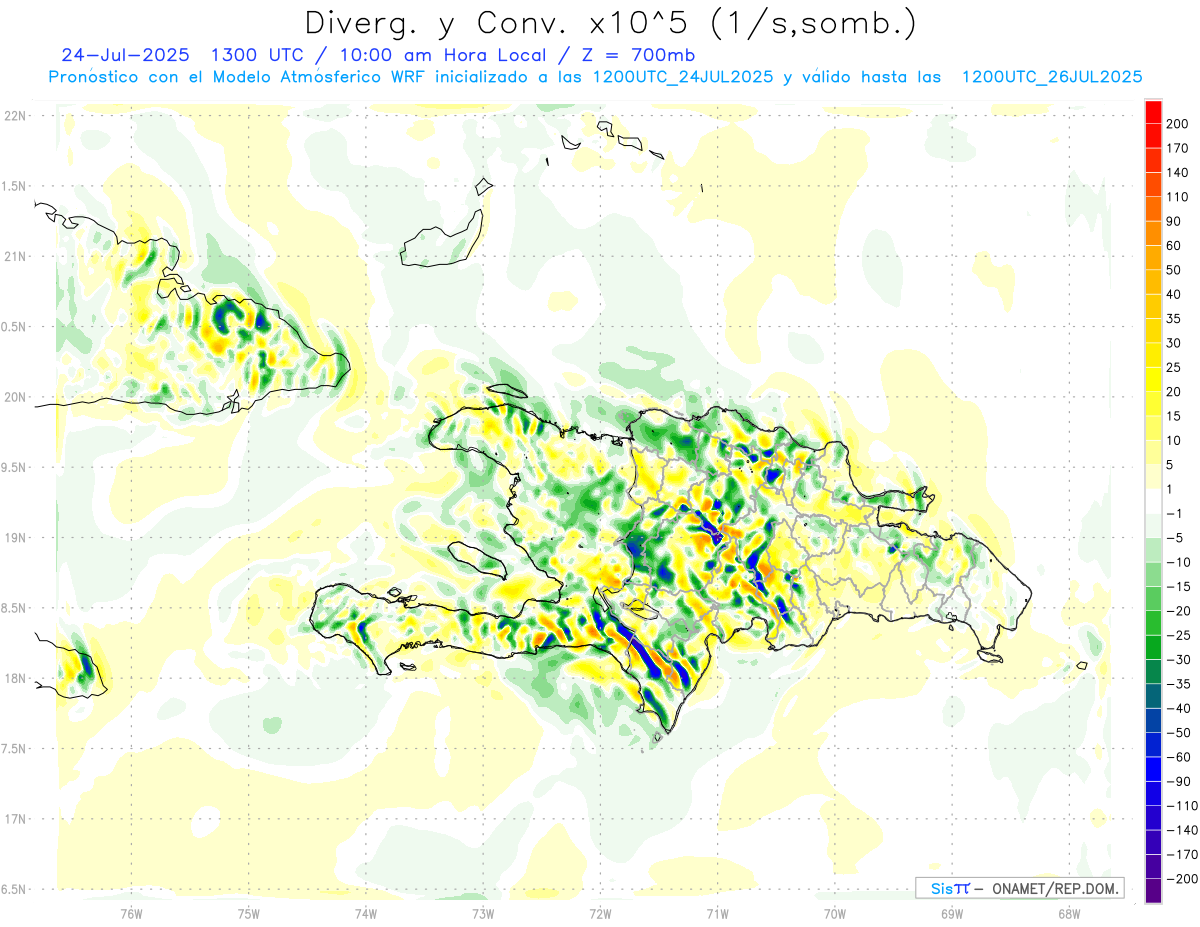Image resolution: width=1200 pixels, height=927 pixels.
Task: Click the '1200UTC_26JUL2025' valid-until timestamp
Action: pos(1051,77)
